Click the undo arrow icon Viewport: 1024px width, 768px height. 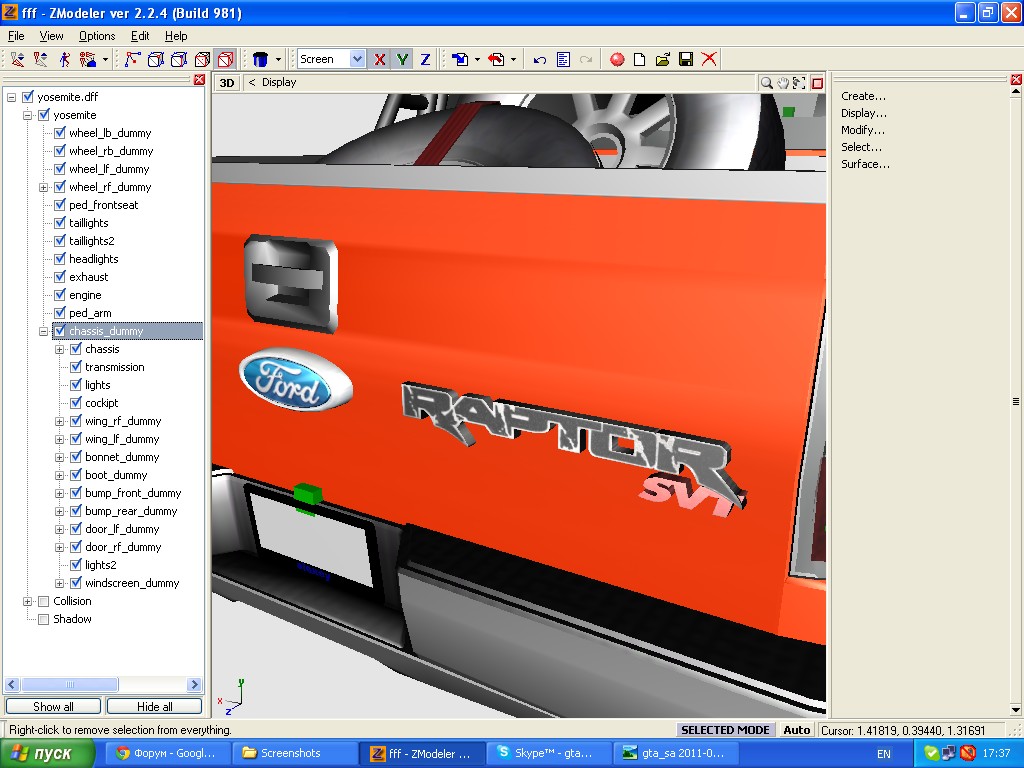tap(539, 59)
